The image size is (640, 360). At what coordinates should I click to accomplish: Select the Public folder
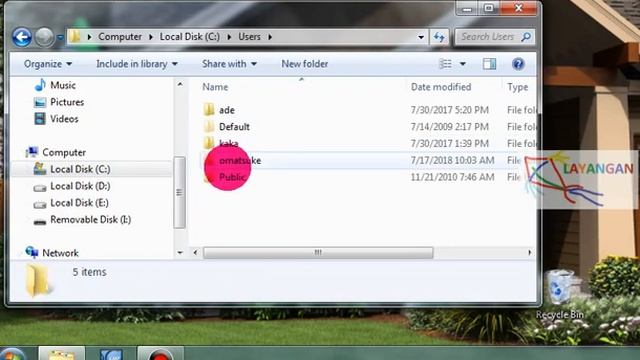[232, 177]
